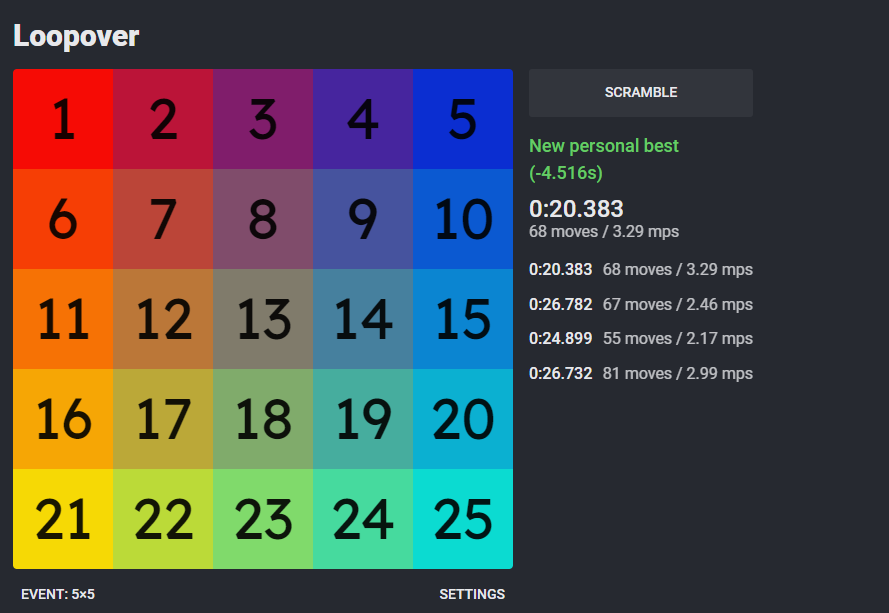Click the SCRAMBLE button
The height and width of the screenshot is (613, 889).
click(x=641, y=93)
